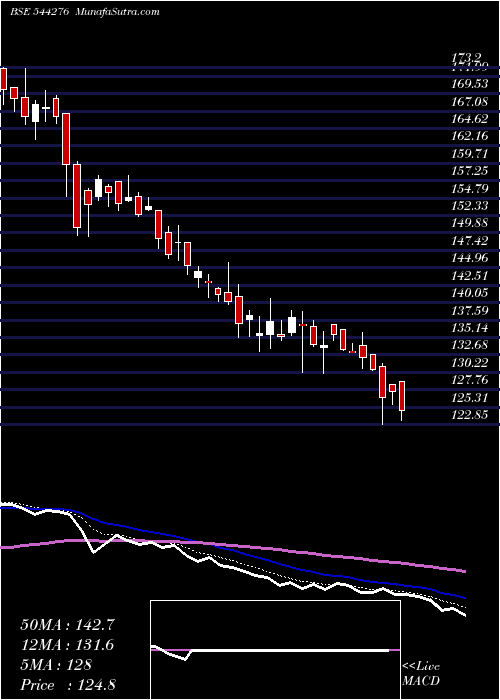Click the '<<Live MACD' label

(x=421, y=674)
